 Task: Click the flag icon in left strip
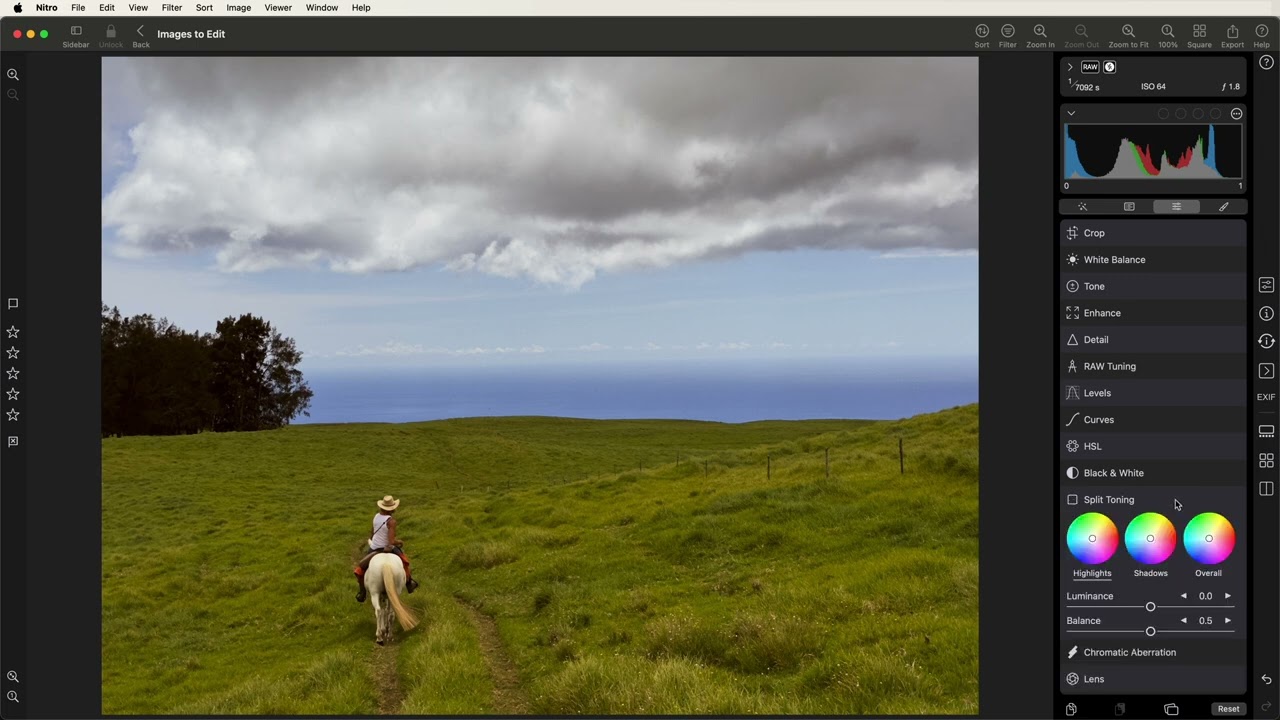[13, 304]
